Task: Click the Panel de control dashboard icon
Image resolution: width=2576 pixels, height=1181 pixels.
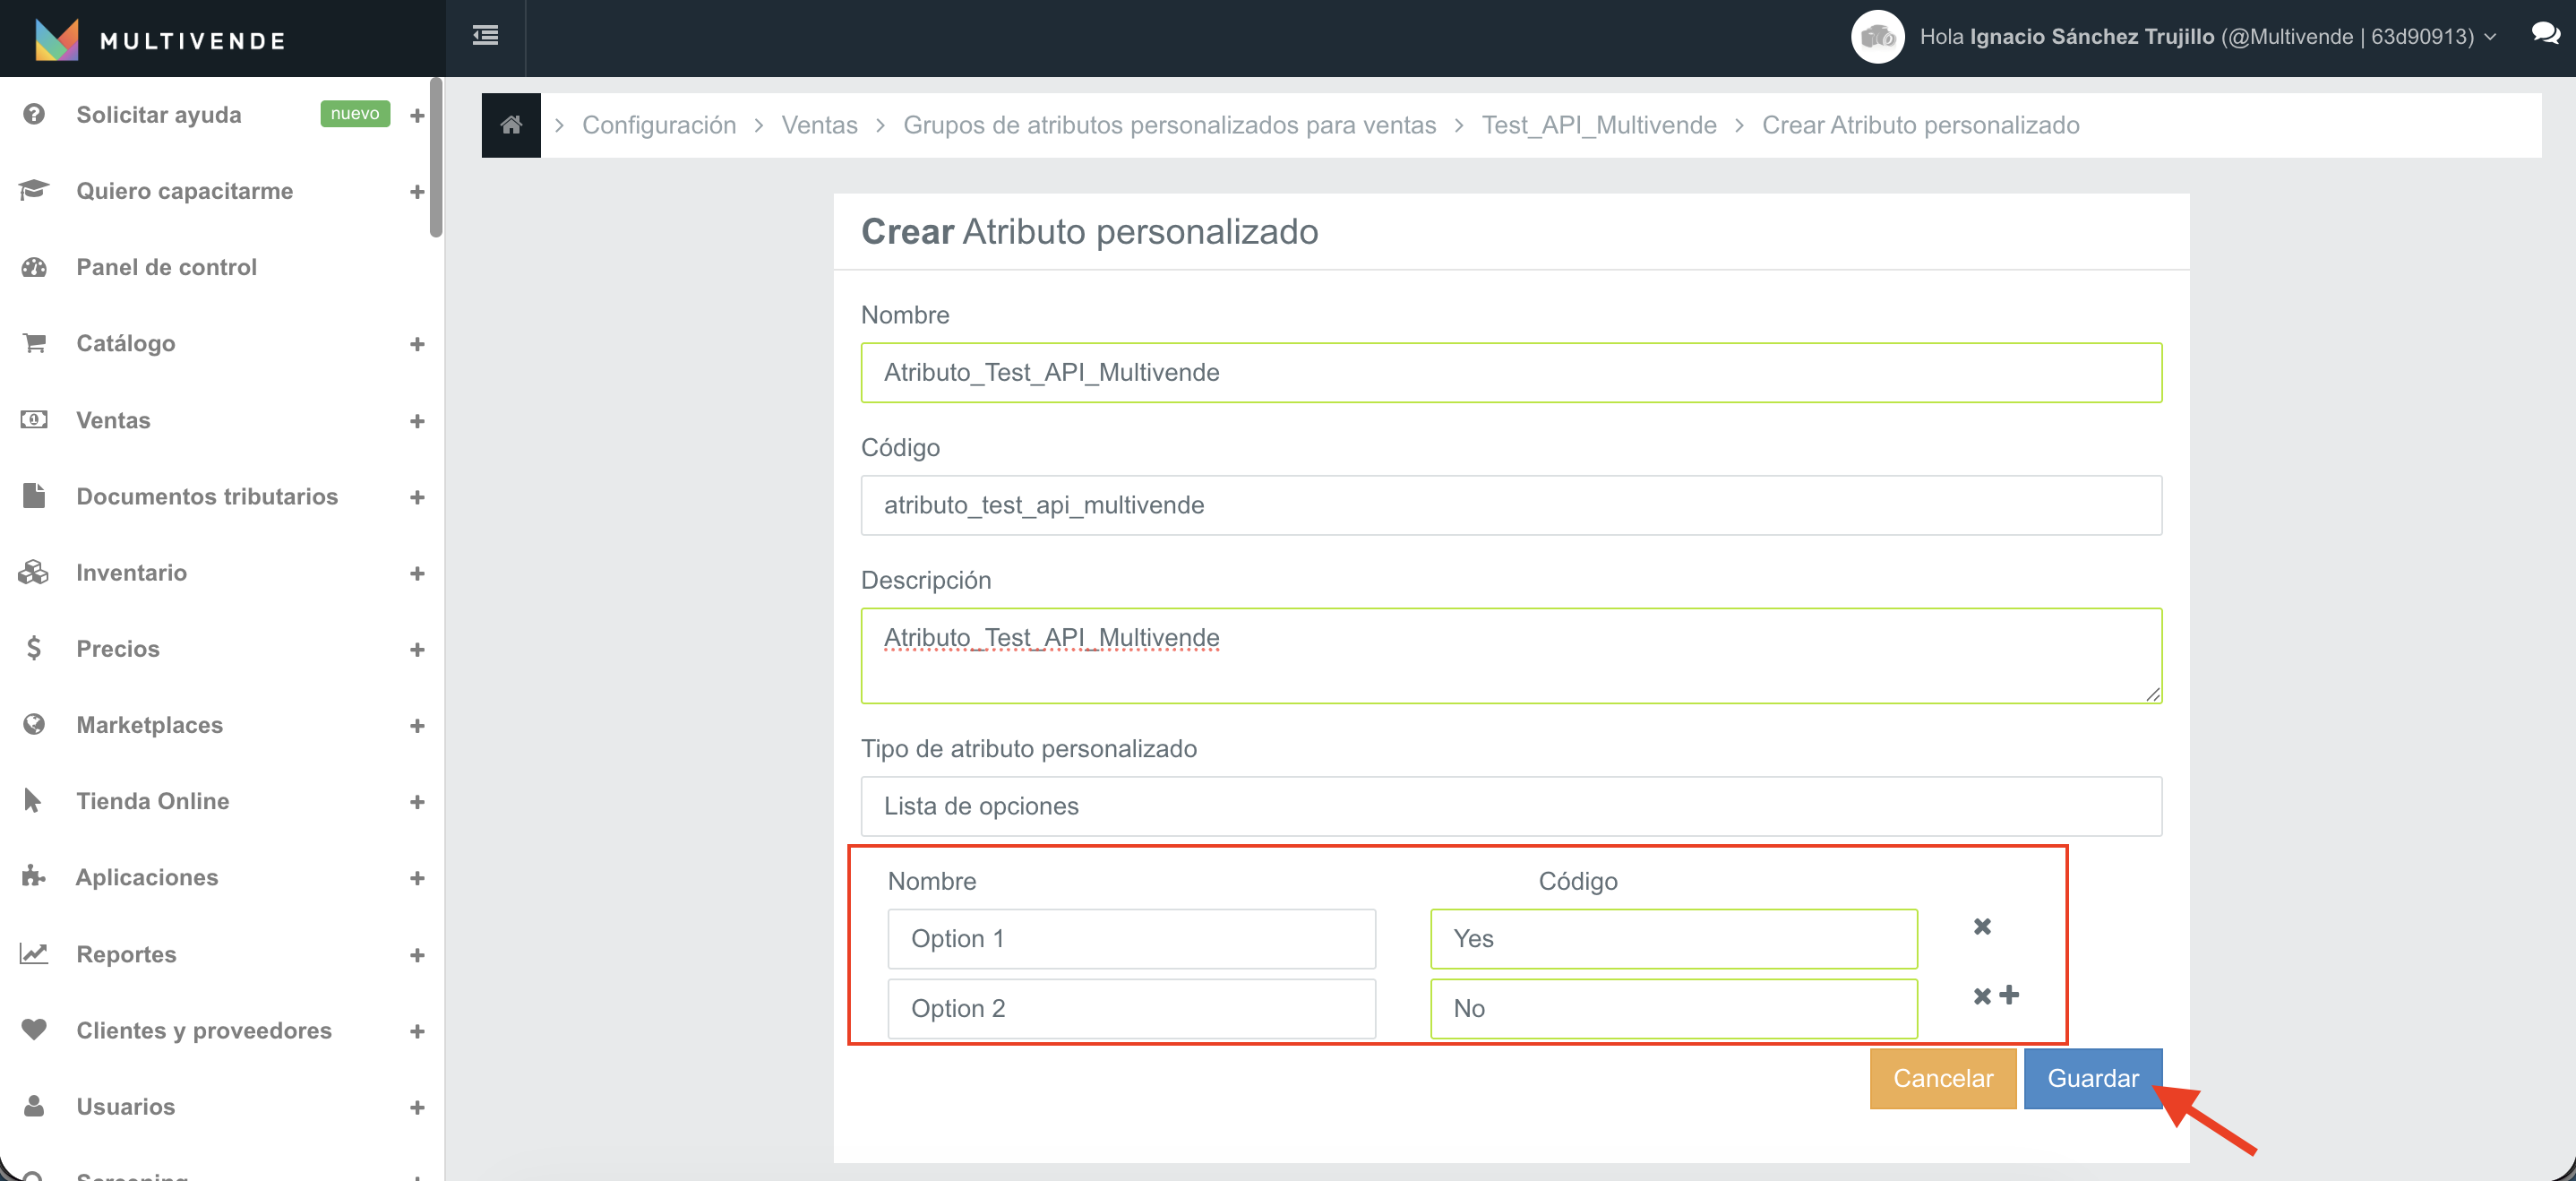Action: coord(34,267)
